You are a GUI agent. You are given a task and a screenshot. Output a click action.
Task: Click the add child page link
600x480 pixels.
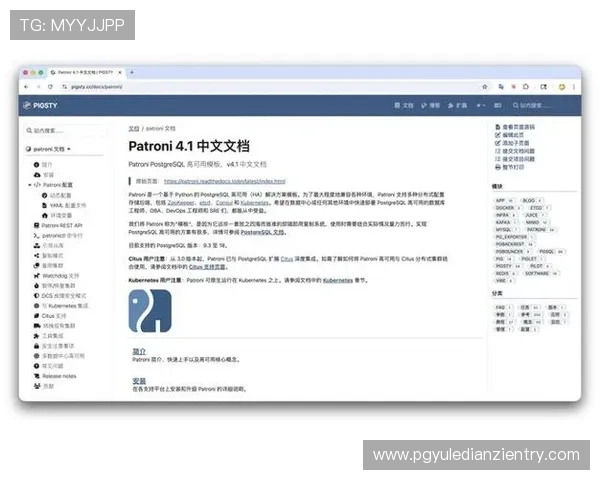tap(512, 143)
